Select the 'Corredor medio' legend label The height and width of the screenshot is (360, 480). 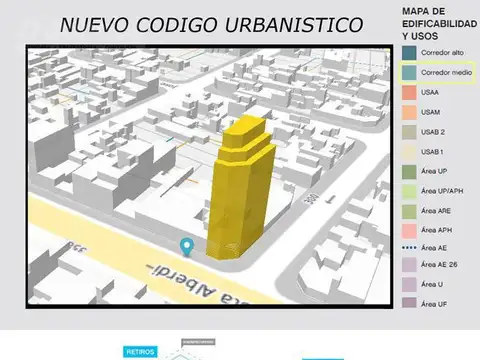tap(446, 72)
